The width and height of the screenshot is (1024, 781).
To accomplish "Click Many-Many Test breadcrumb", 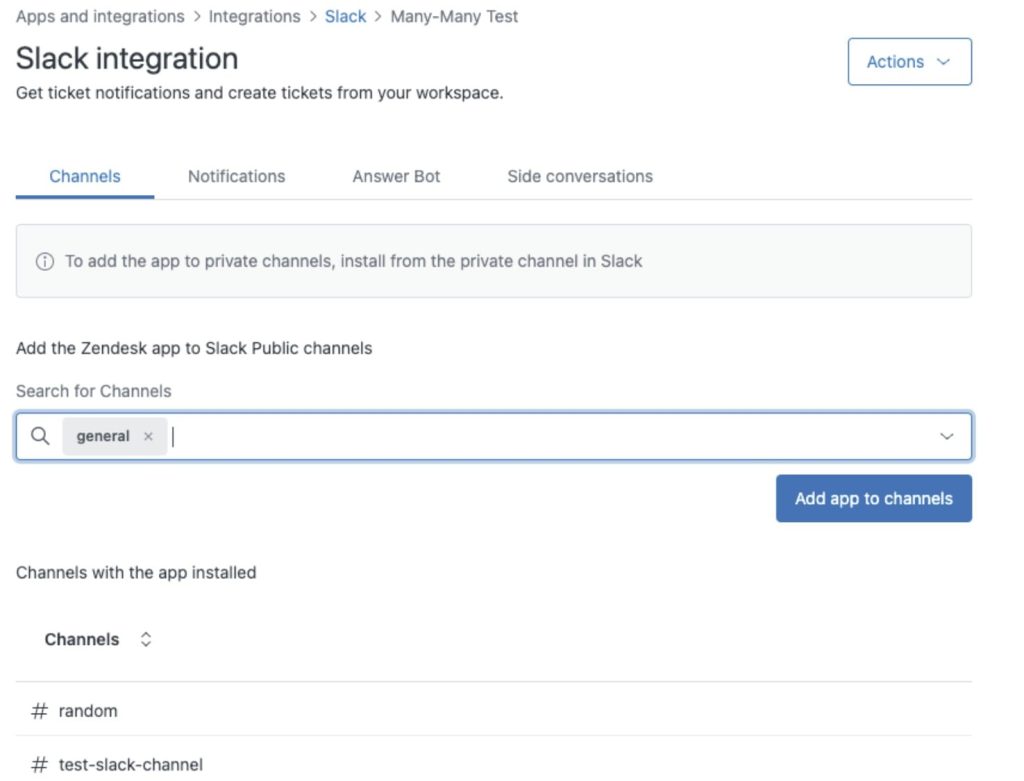I will coord(454,16).
